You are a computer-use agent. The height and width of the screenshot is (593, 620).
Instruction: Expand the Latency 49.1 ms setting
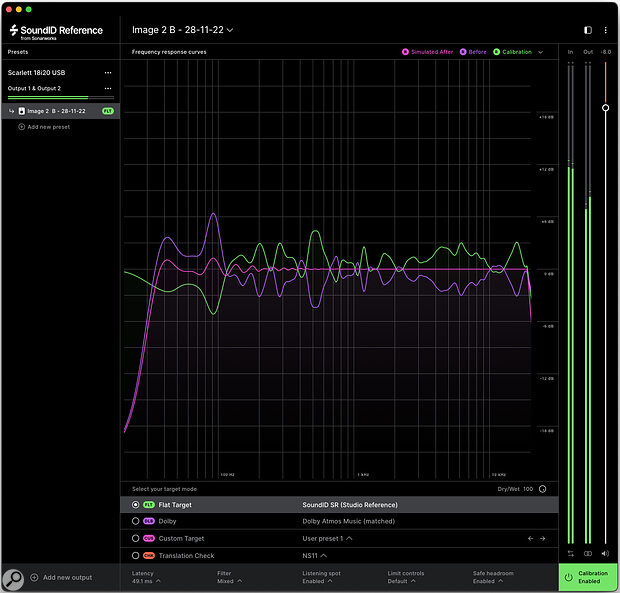[146, 577]
